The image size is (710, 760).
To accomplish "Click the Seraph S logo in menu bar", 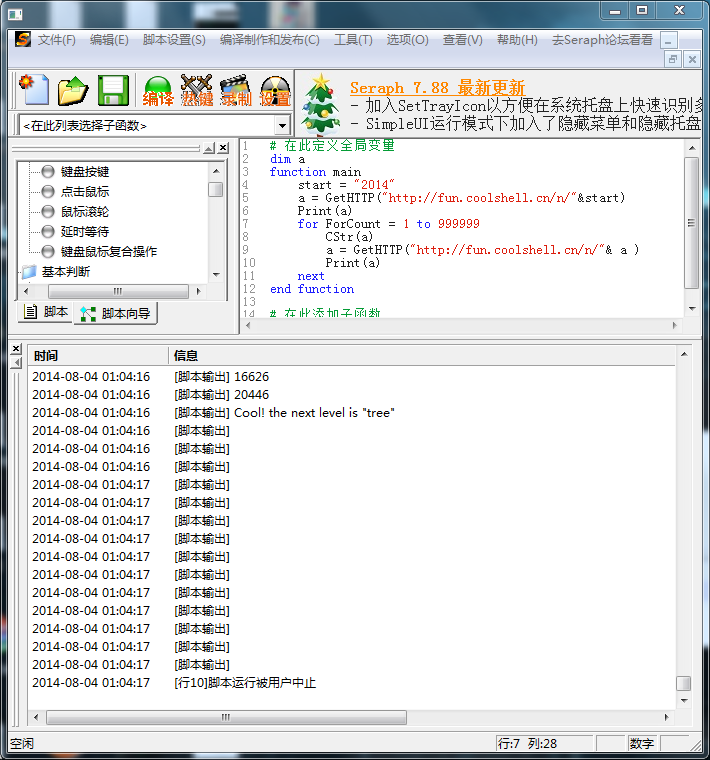I will pos(22,39).
